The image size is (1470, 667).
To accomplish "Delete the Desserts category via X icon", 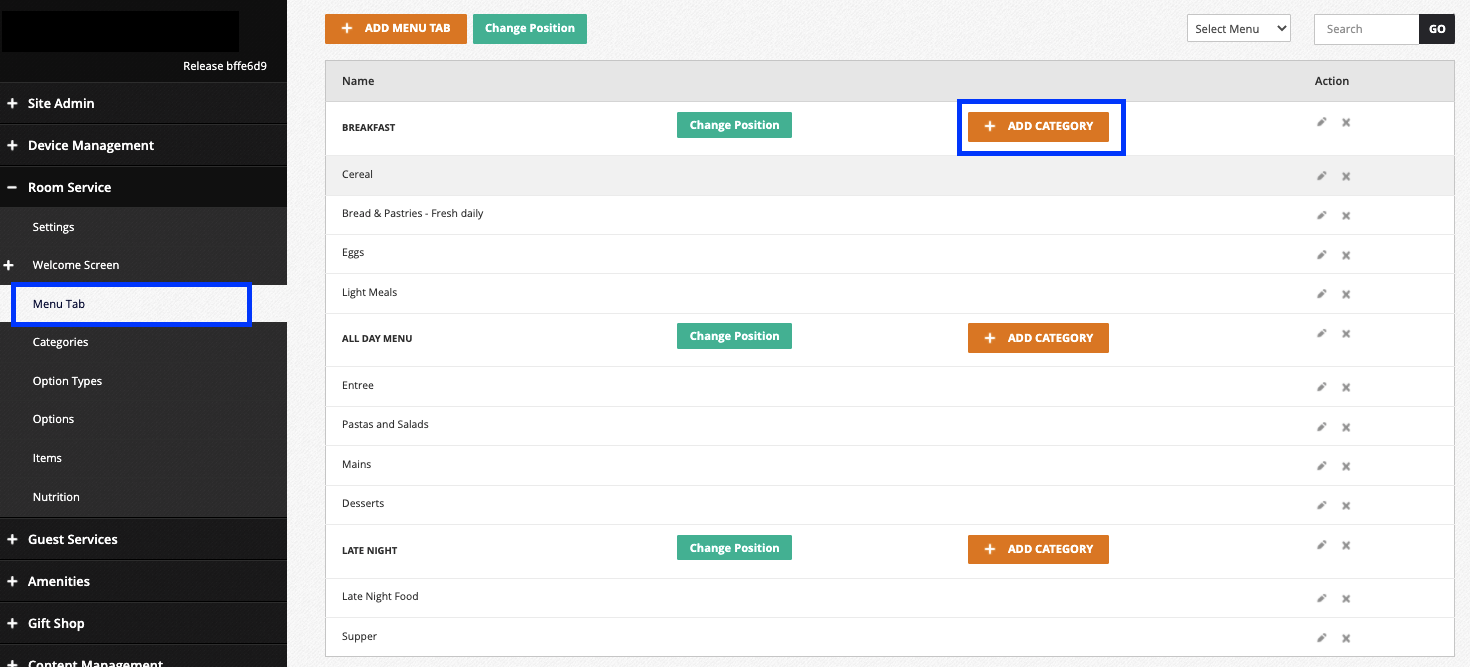I will pyautogui.click(x=1346, y=506).
